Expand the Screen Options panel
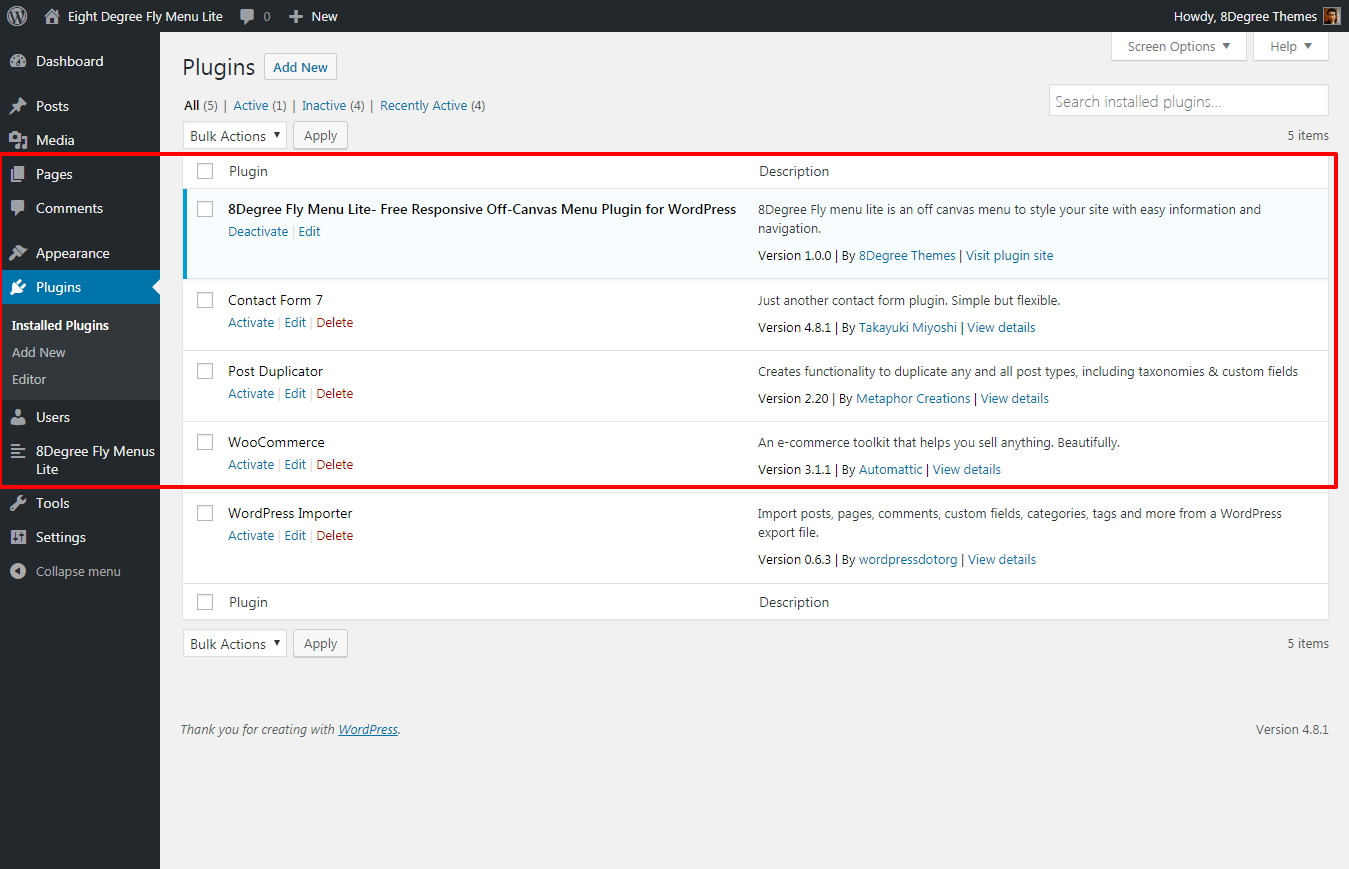Screen dimensions: 1349x869 [1179, 46]
